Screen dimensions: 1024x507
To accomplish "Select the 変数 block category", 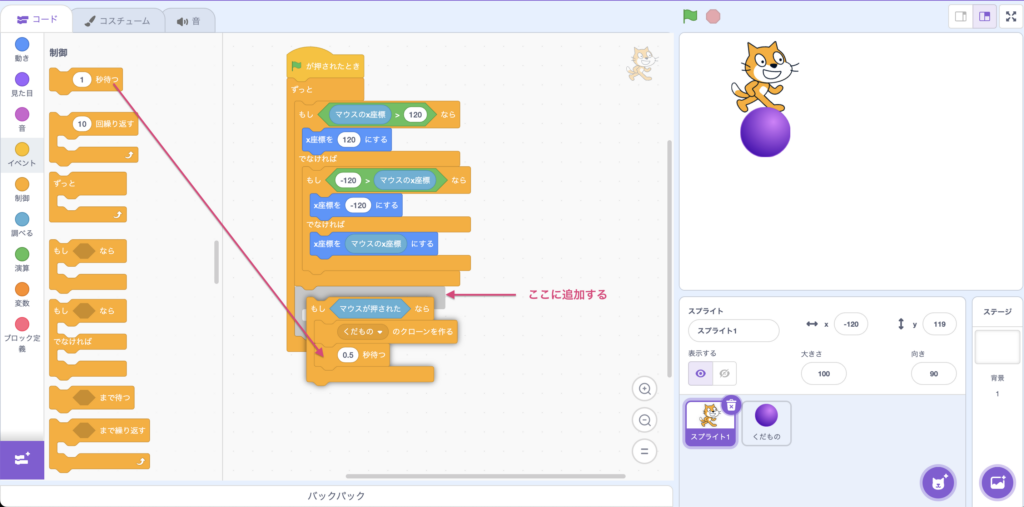I will click(22, 295).
